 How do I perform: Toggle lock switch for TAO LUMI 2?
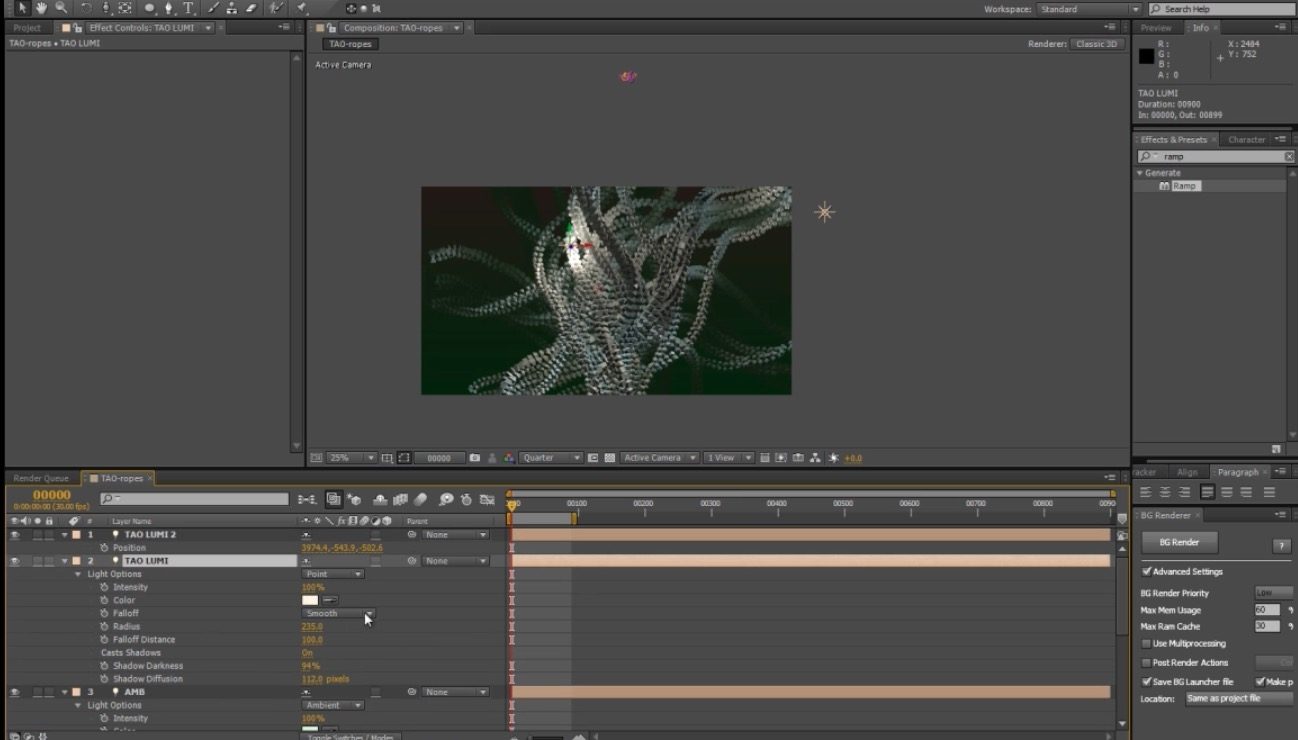(x=49, y=535)
